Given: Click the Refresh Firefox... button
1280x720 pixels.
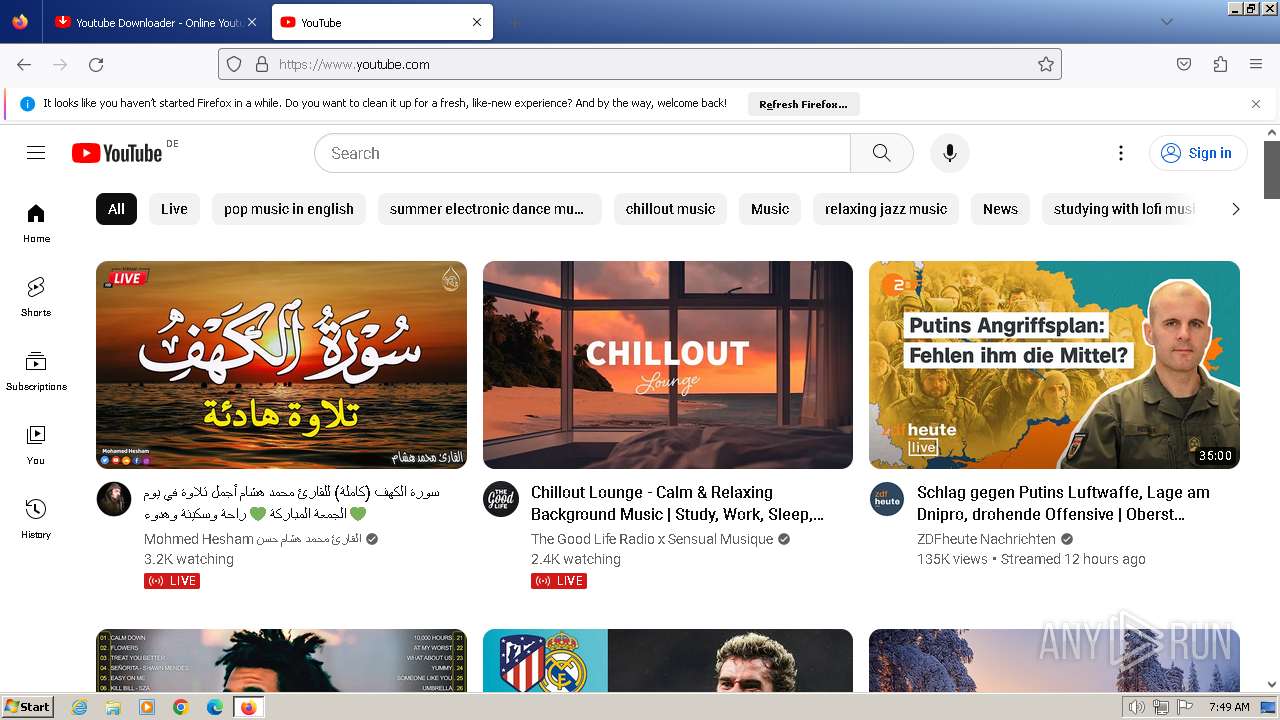Looking at the screenshot, I should click(x=803, y=104).
